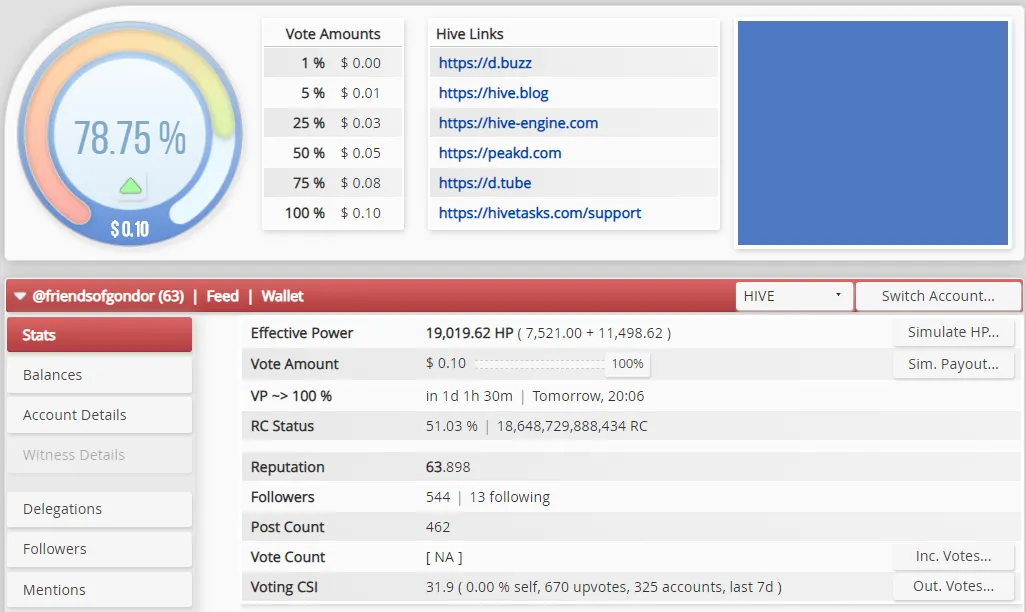This screenshot has height=612, width=1026.
Task: Click the Sim. Payout button
Action: 953,365
